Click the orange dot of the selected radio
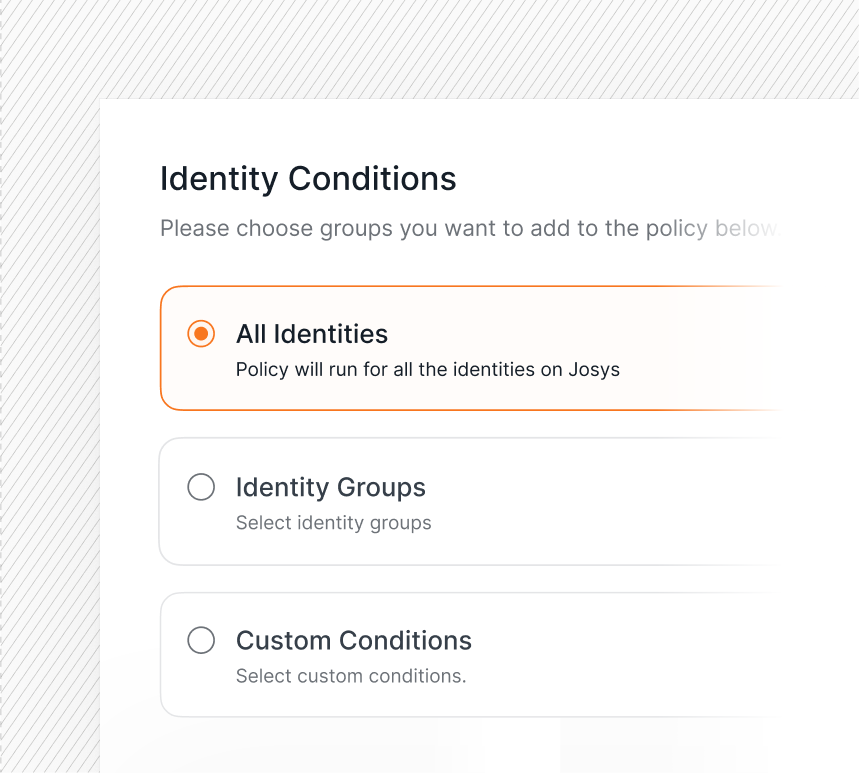The height and width of the screenshot is (773, 859). pos(201,334)
